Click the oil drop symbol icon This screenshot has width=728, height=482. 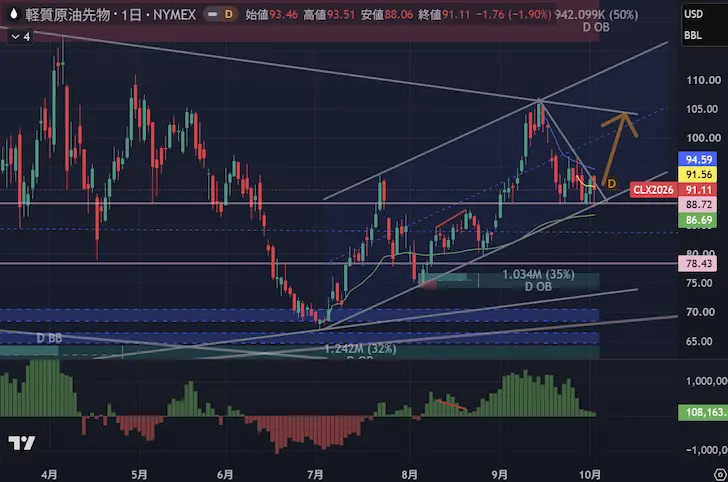click(14, 14)
